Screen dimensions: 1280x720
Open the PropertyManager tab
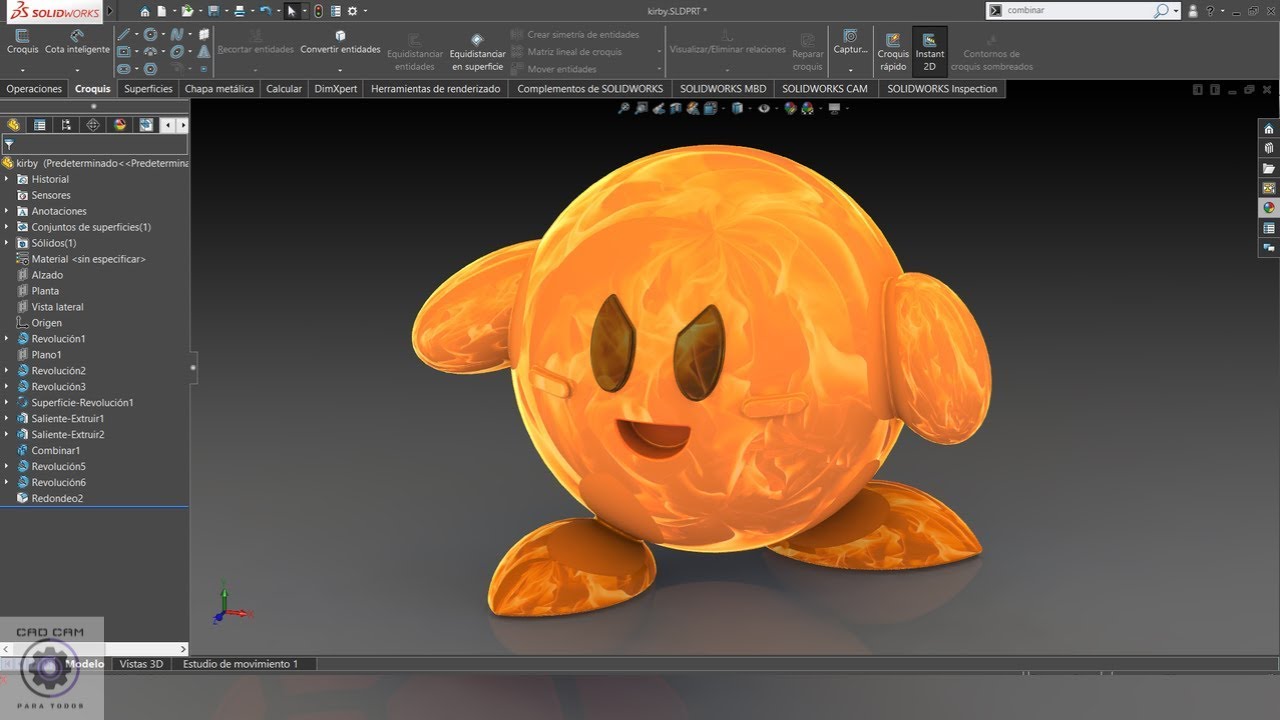tap(40, 125)
